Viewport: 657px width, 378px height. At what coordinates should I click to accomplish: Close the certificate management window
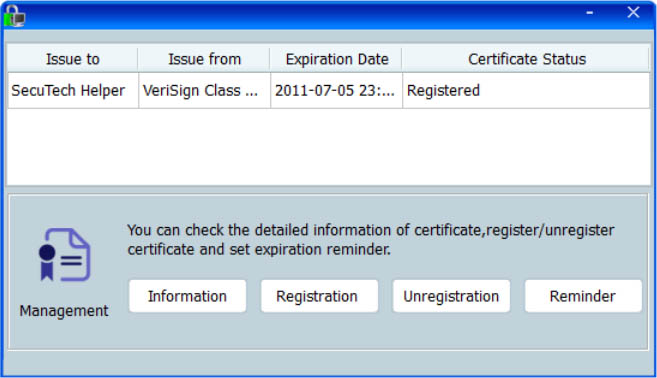point(633,13)
